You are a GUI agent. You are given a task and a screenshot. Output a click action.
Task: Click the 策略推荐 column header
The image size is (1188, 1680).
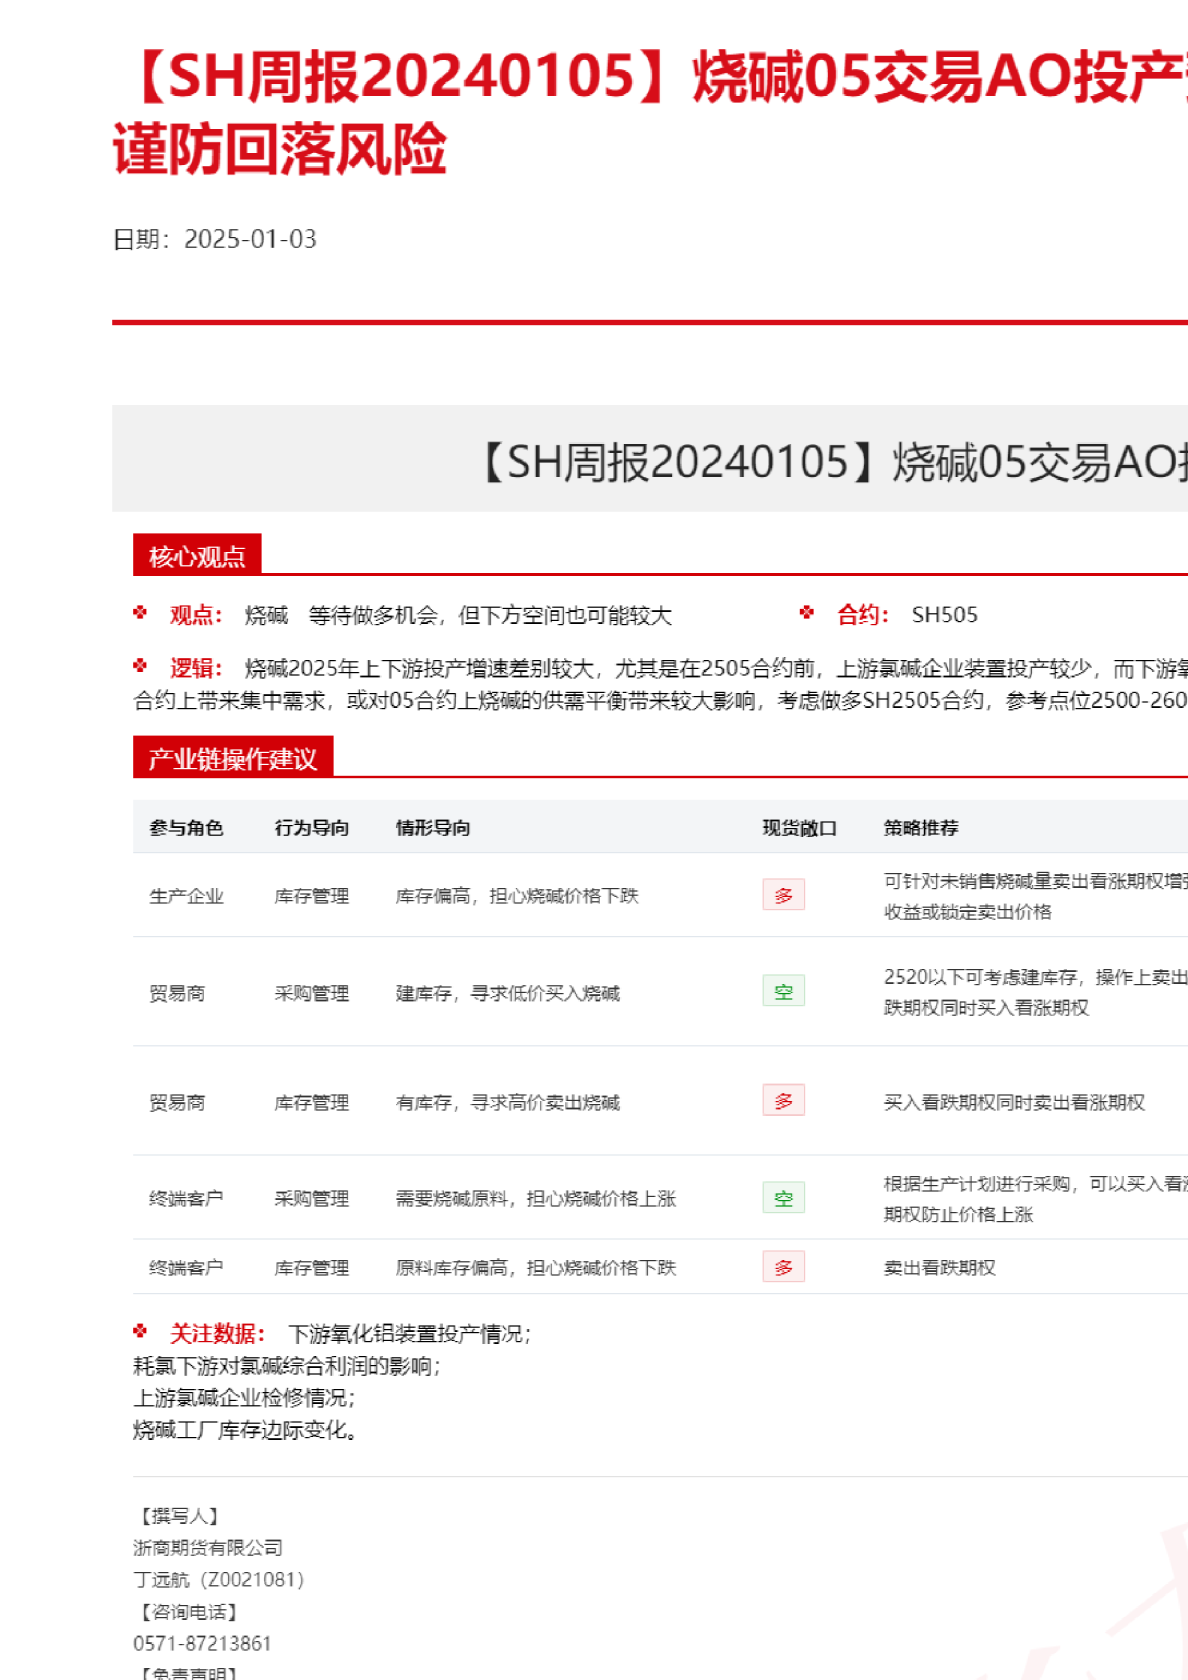pyautogui.click(x=921, y=828)
